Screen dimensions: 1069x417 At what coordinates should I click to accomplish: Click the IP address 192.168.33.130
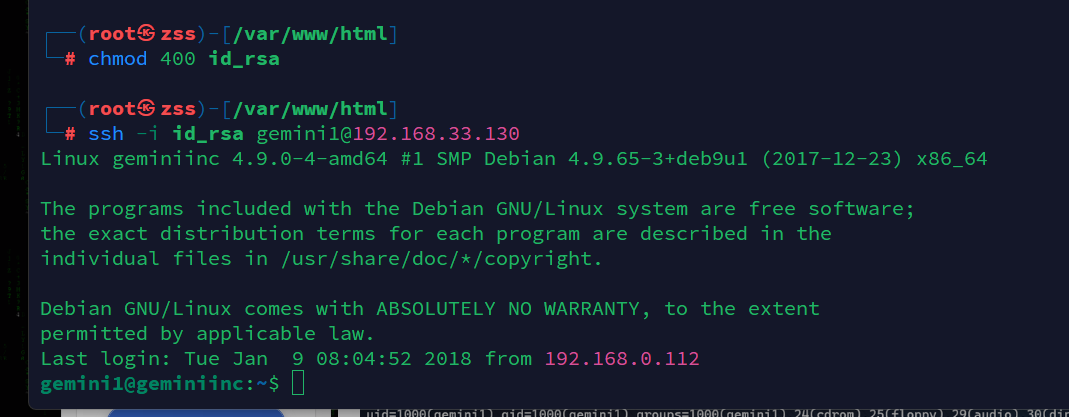point(436,133)
